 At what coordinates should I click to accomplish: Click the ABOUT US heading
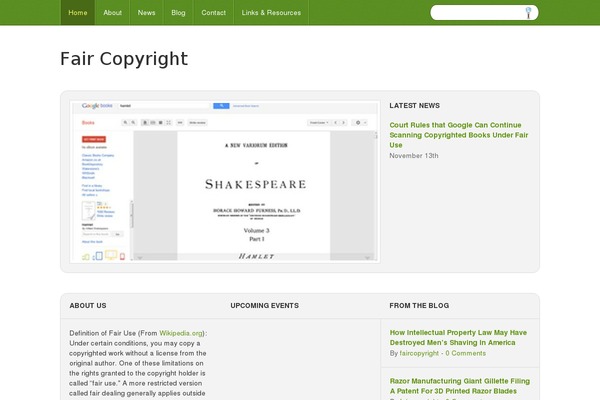[x=88, y=305]
